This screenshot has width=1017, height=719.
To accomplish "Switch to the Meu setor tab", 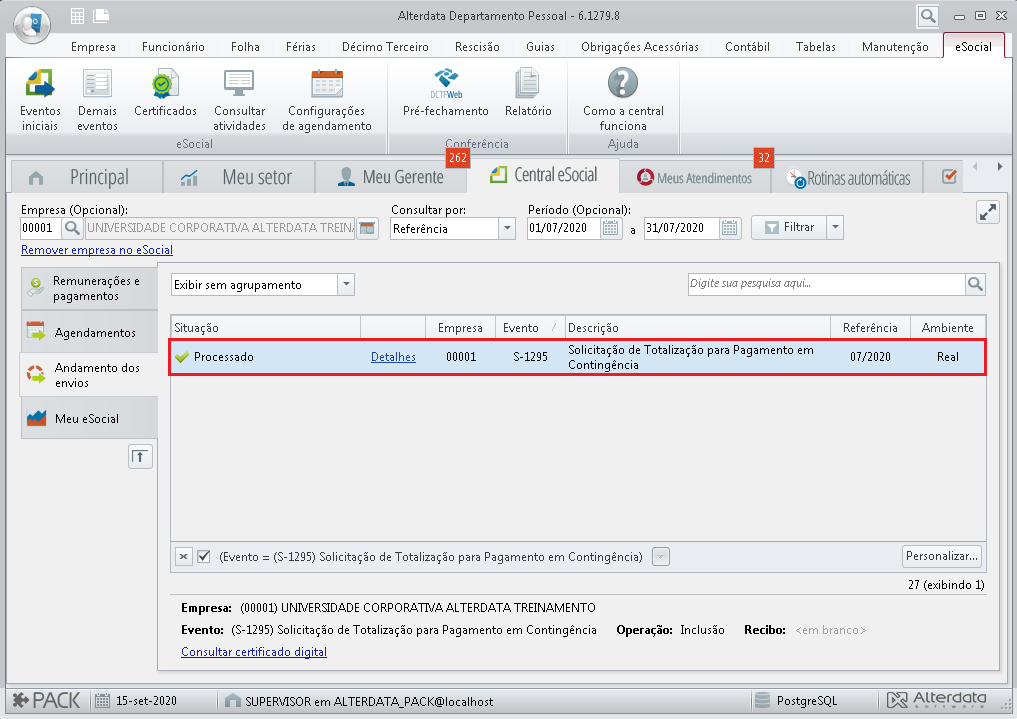I will coord(239,177).
